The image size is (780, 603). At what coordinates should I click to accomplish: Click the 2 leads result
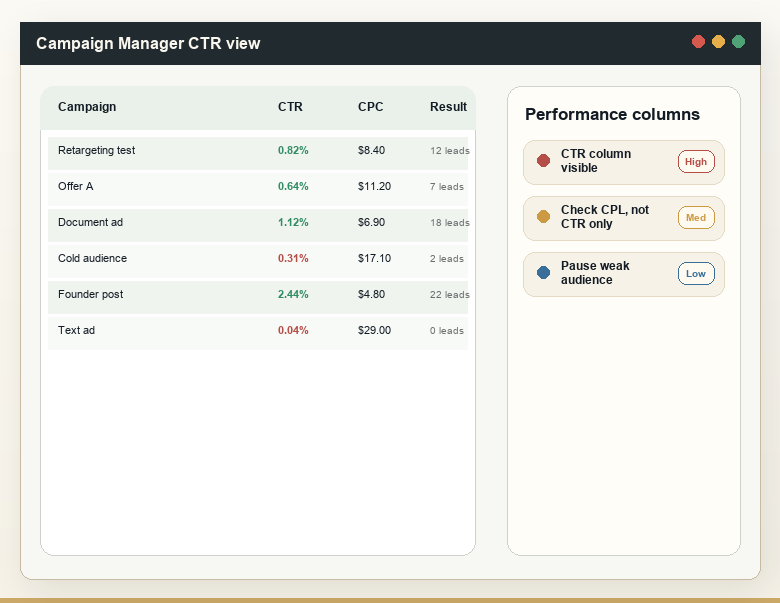pyautogui.click(x=447, y=259)
